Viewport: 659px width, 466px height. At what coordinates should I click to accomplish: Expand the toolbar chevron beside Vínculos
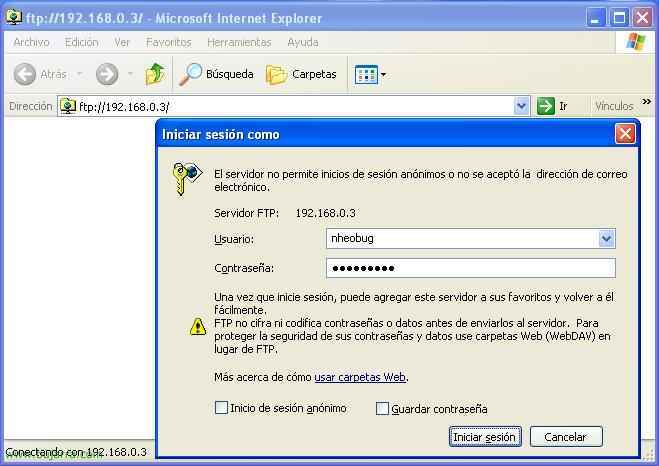point(647,101)
